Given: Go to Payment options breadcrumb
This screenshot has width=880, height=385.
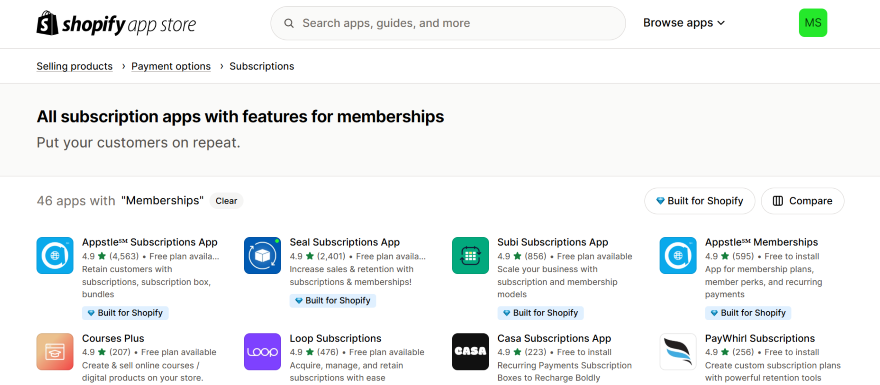Looking at the screenshot, I should [171, 66].
